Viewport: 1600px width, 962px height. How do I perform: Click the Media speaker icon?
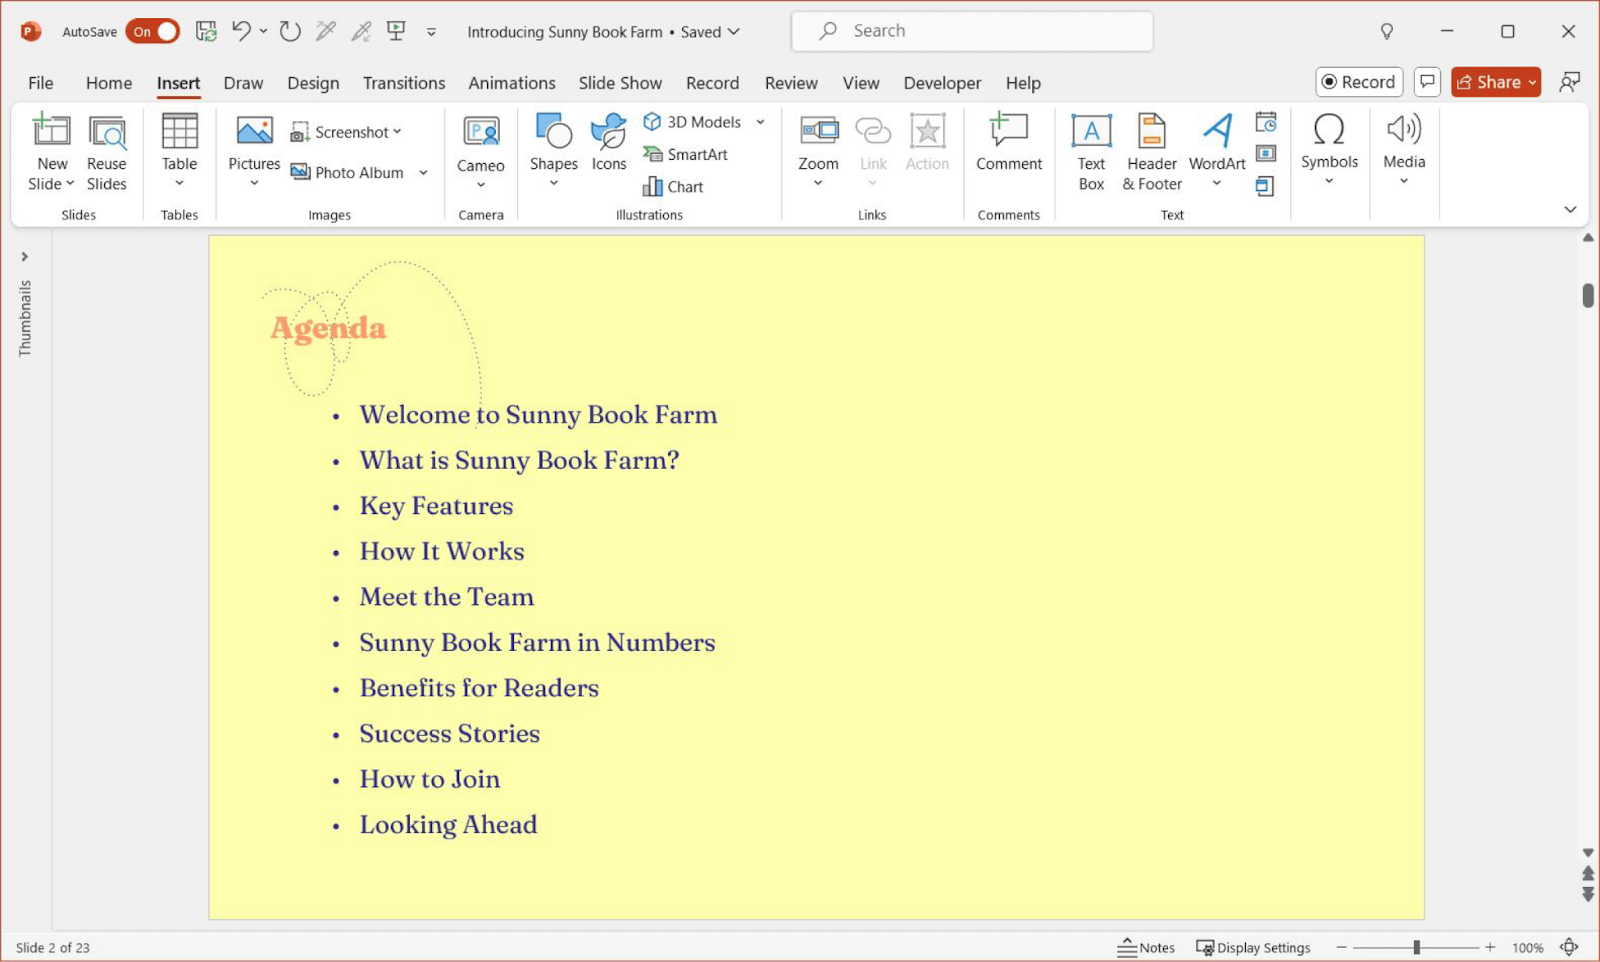(x=1404, y=129)
